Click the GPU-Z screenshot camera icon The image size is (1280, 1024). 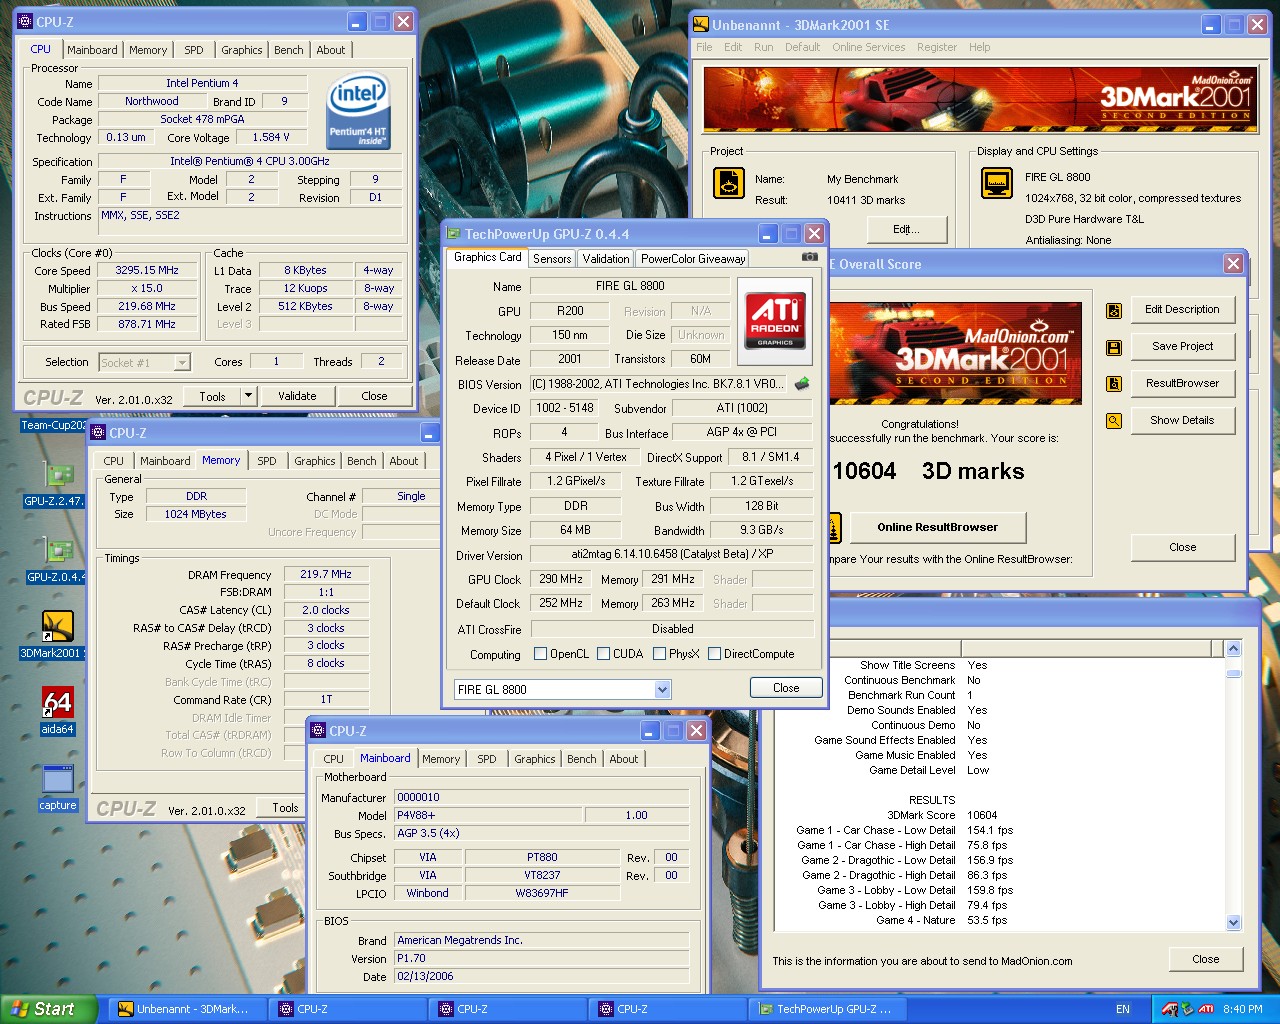(x=810, y=257)
